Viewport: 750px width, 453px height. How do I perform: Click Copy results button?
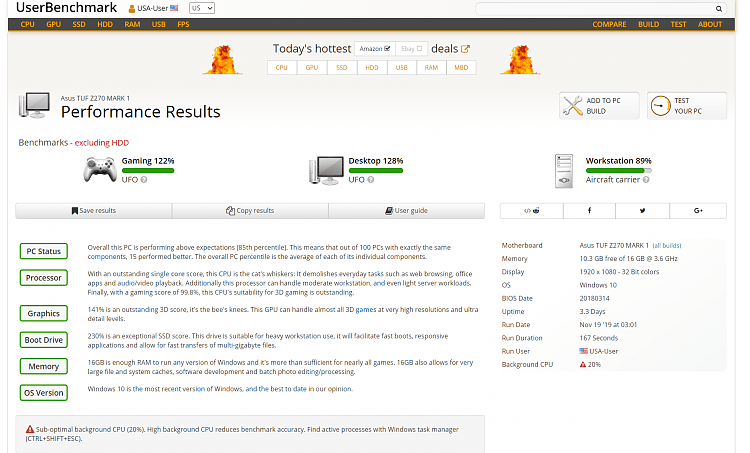pos(250,211)
